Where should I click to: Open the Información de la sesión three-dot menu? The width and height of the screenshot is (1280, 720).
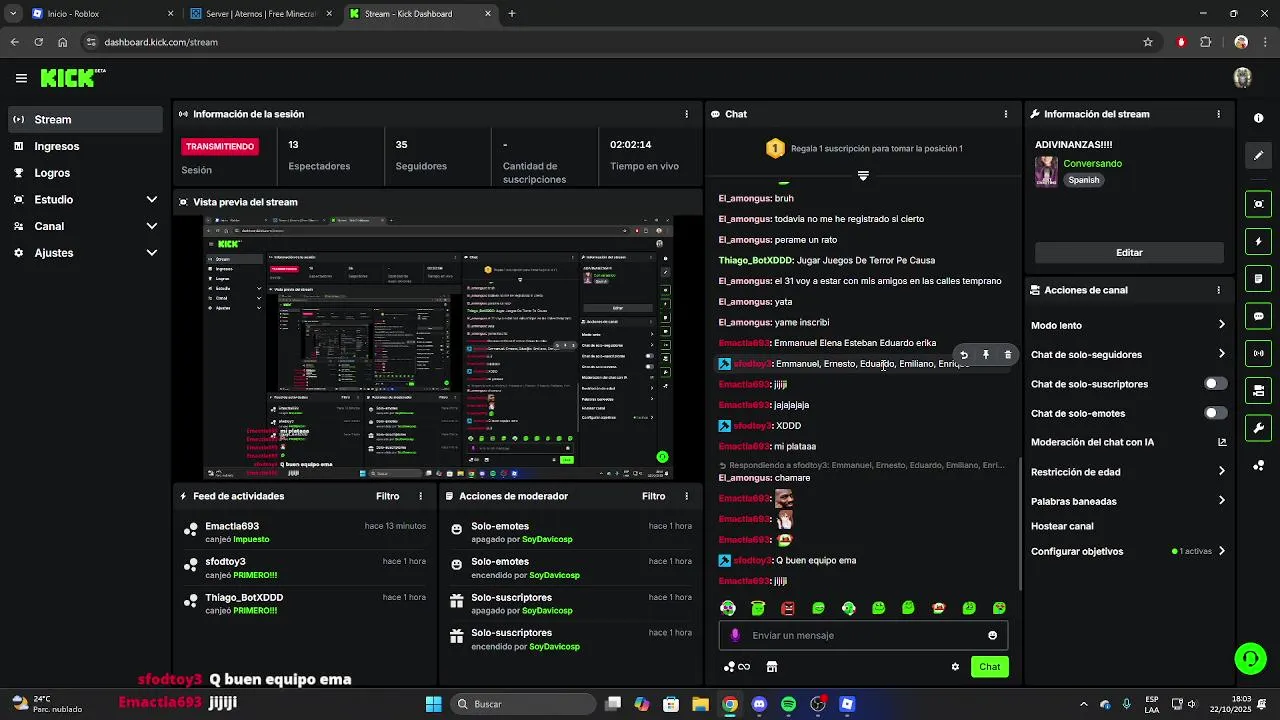click(x=686, y=114)
